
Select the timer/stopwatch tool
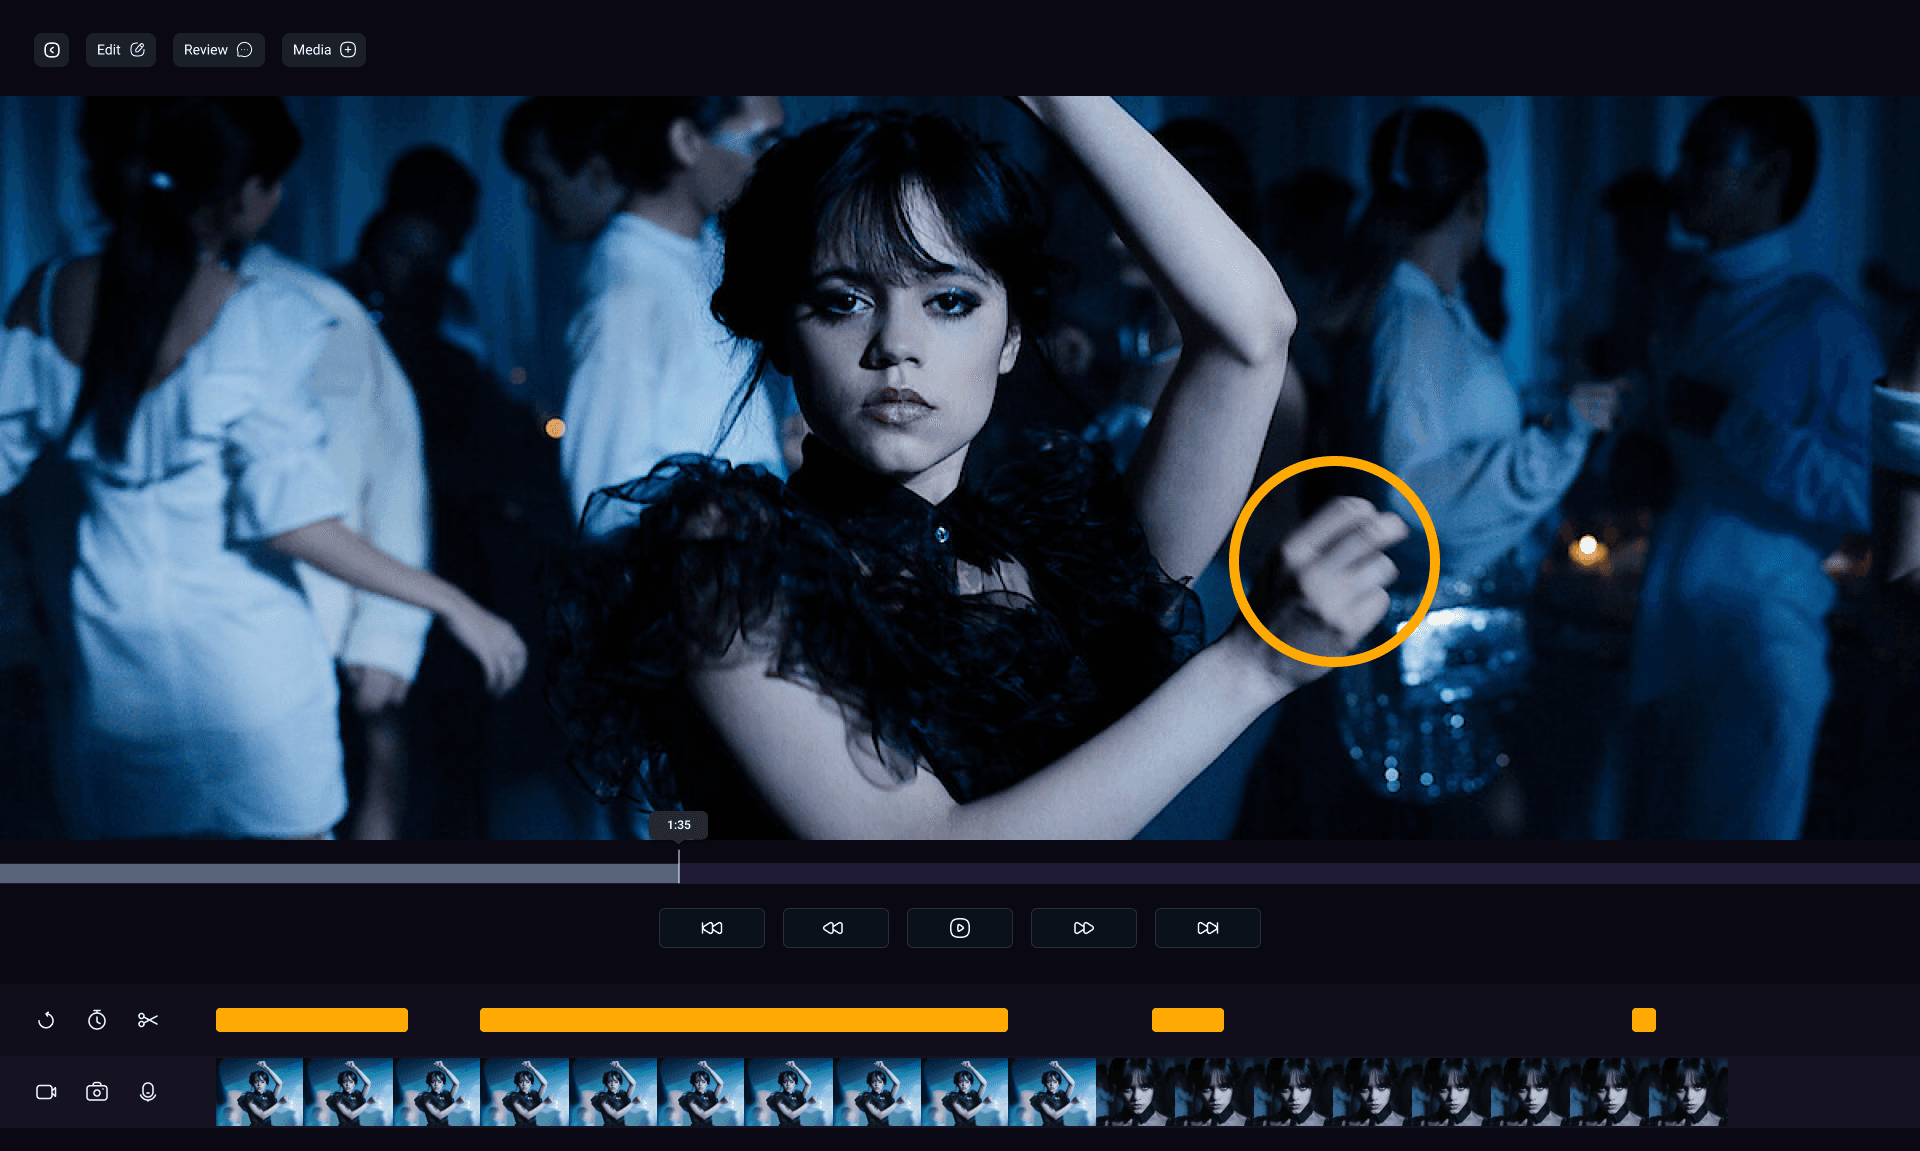[x=97, y=1020]
